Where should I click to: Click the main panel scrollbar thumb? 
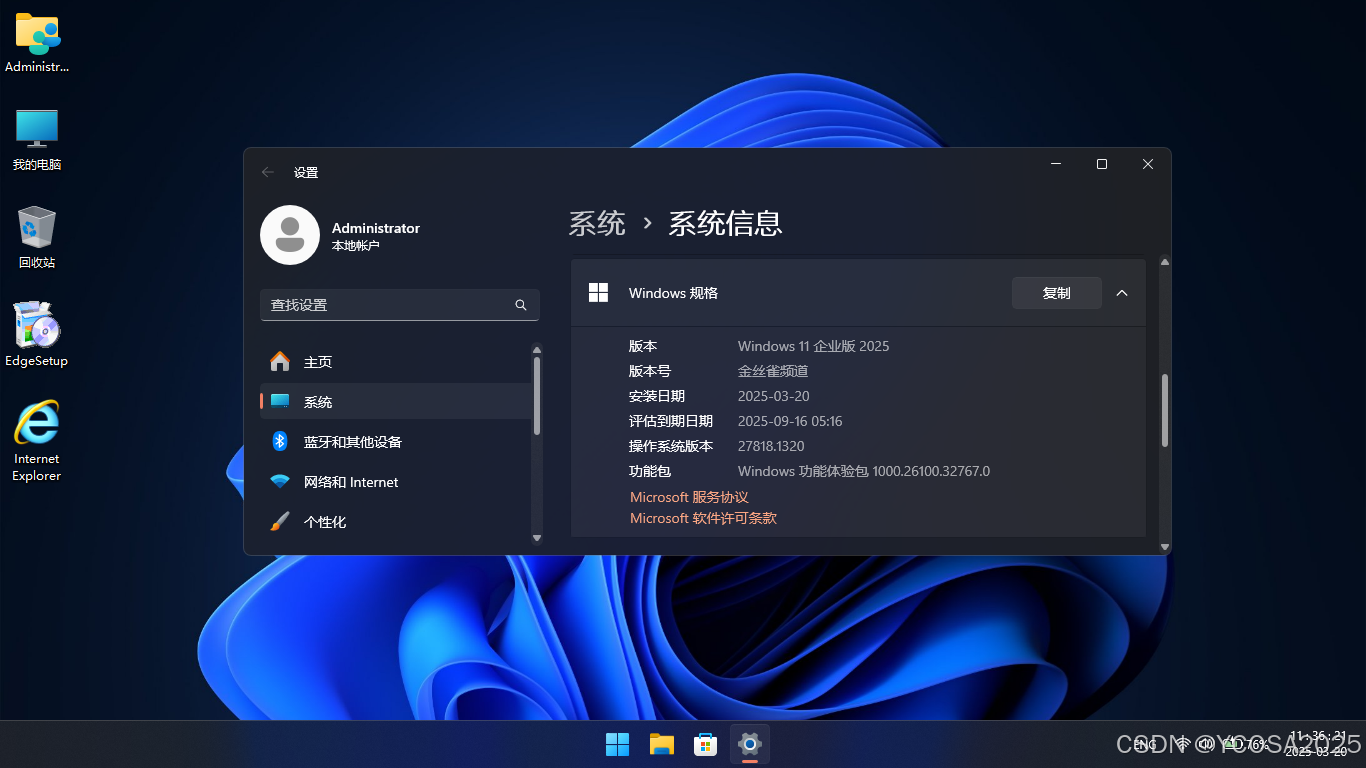click(x=1164, y=410)
